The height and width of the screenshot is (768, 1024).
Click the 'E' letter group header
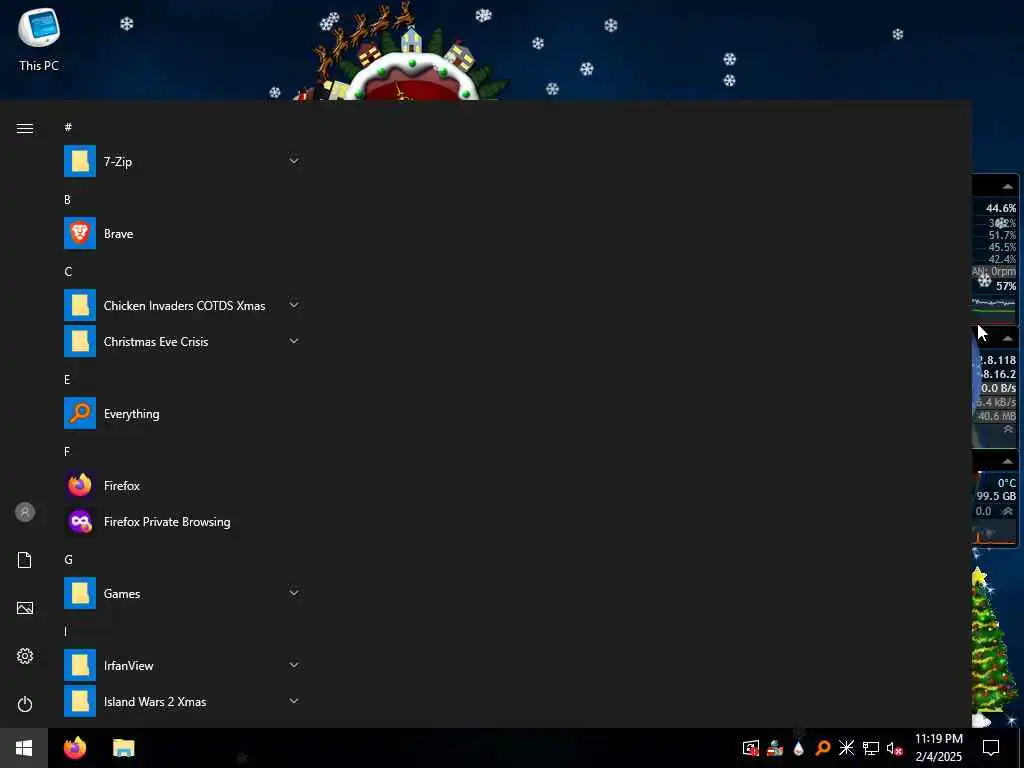point(67,379)
